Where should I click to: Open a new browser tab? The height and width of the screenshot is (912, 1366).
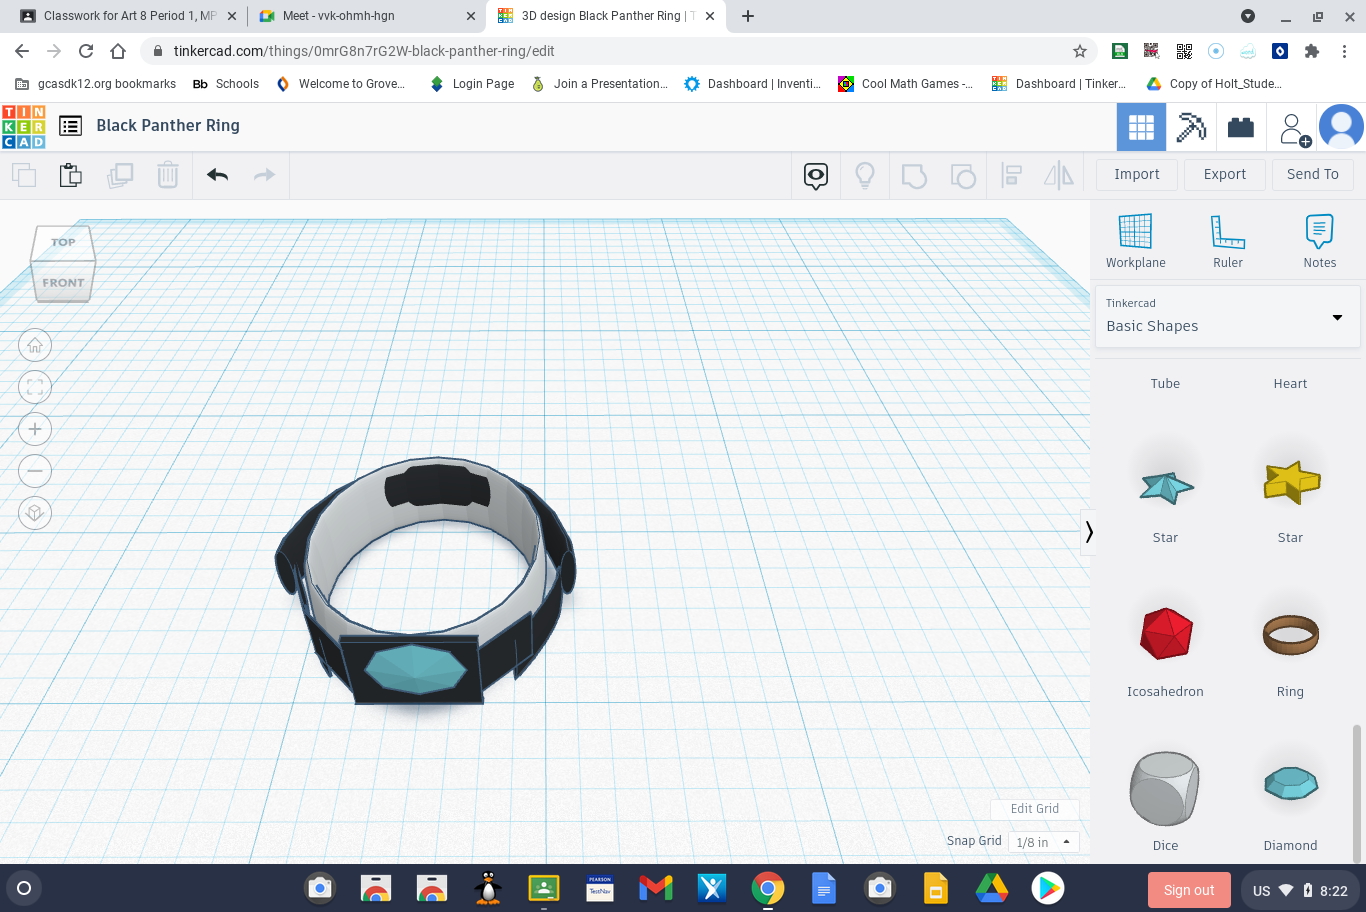pos(748,16)
